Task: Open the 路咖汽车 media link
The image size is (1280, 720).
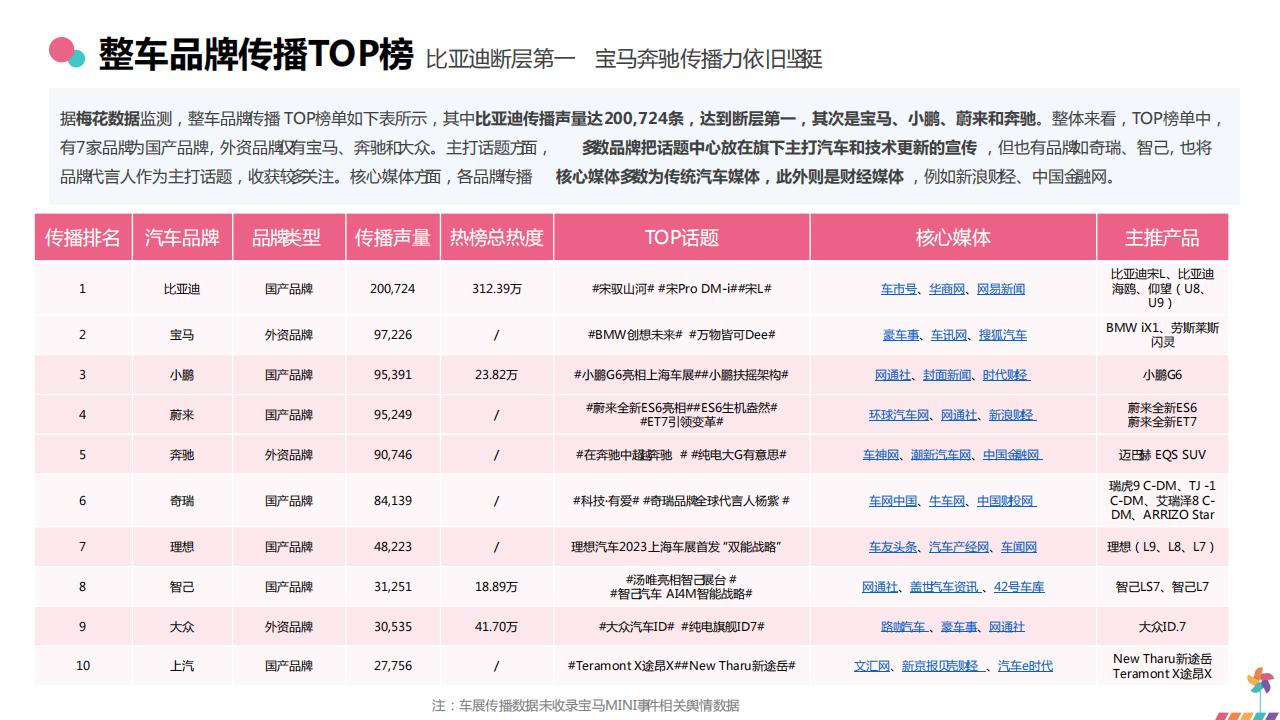Action: click(x=903, y=627)
